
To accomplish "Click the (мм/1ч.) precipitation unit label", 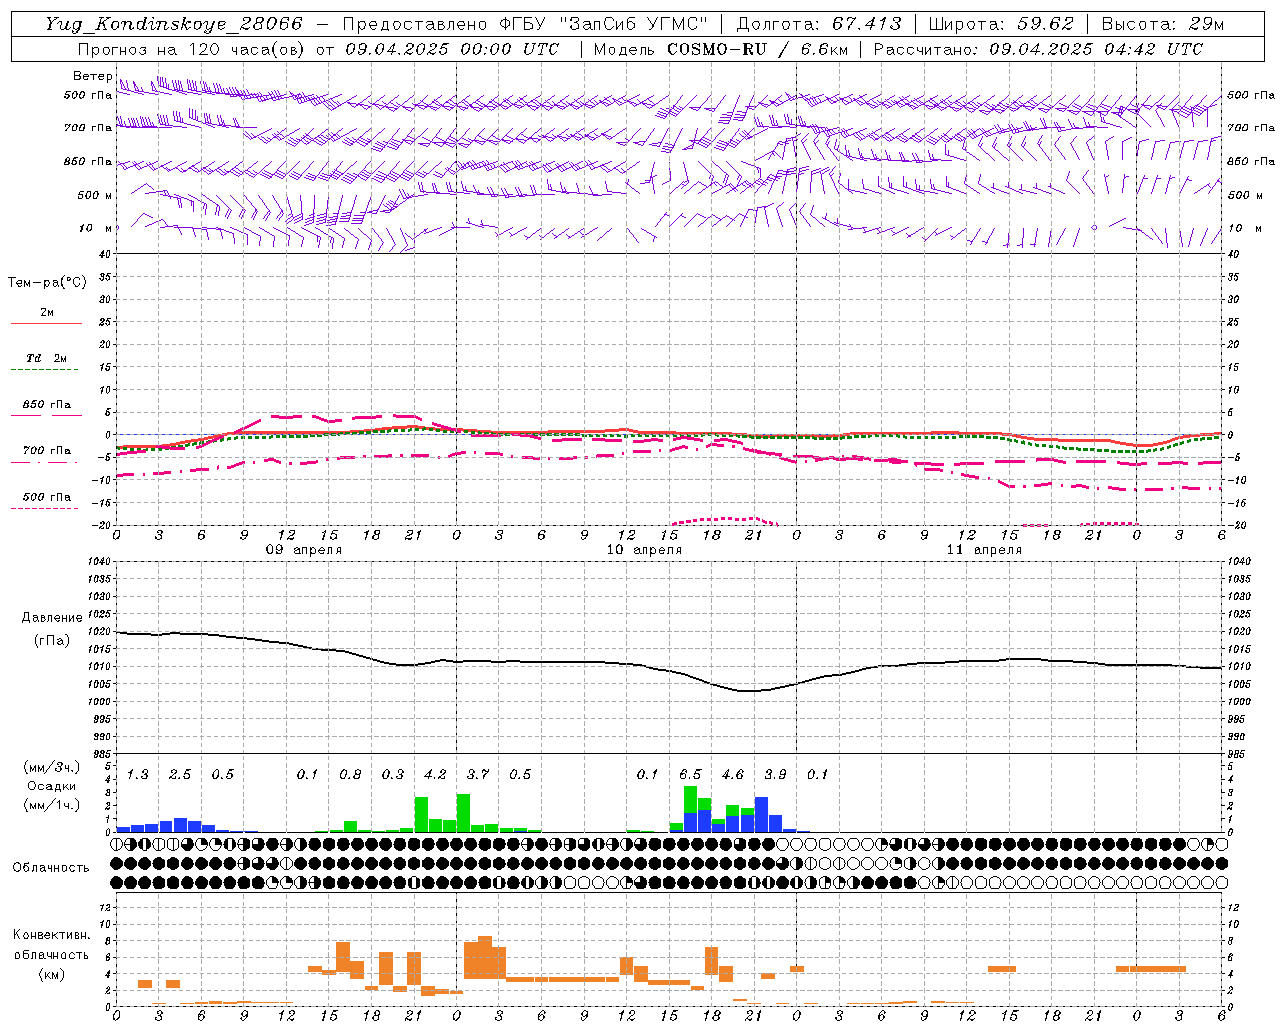I will (51, 805).
